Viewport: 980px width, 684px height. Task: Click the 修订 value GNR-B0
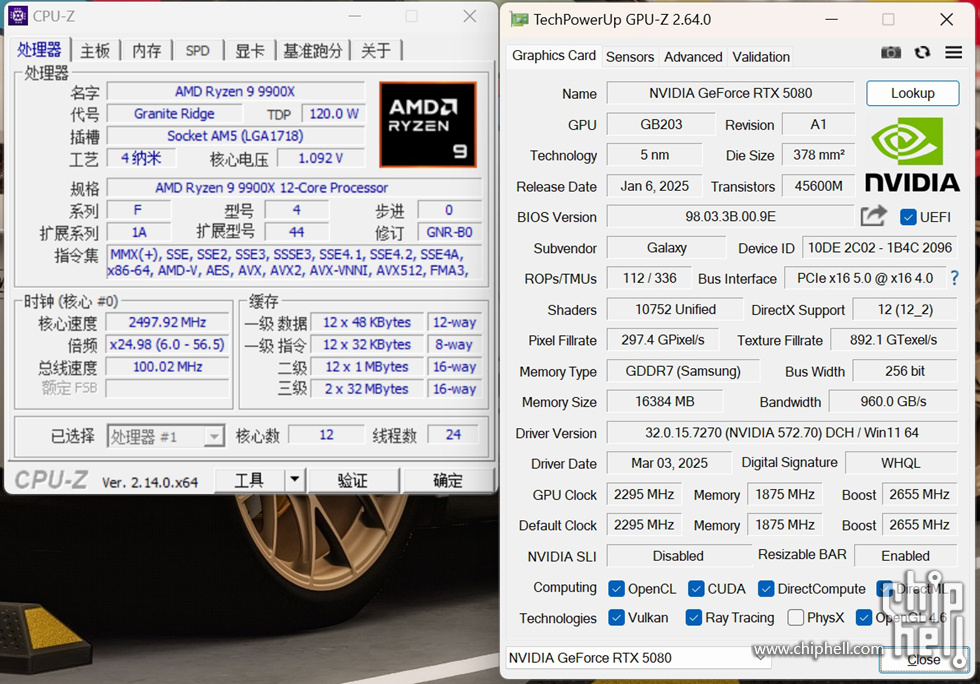(x=449, y=232)
